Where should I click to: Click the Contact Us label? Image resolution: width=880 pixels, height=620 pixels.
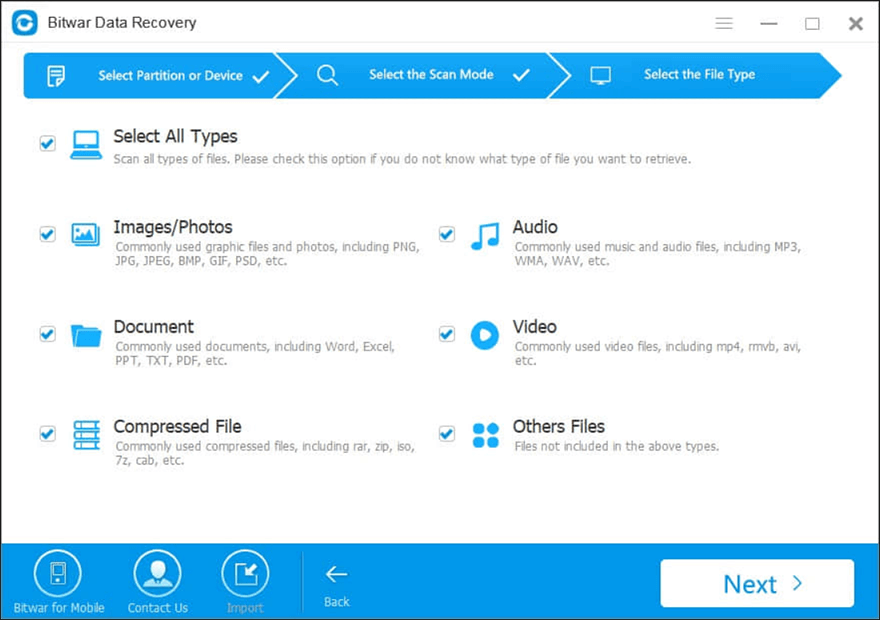pos(158,608)
